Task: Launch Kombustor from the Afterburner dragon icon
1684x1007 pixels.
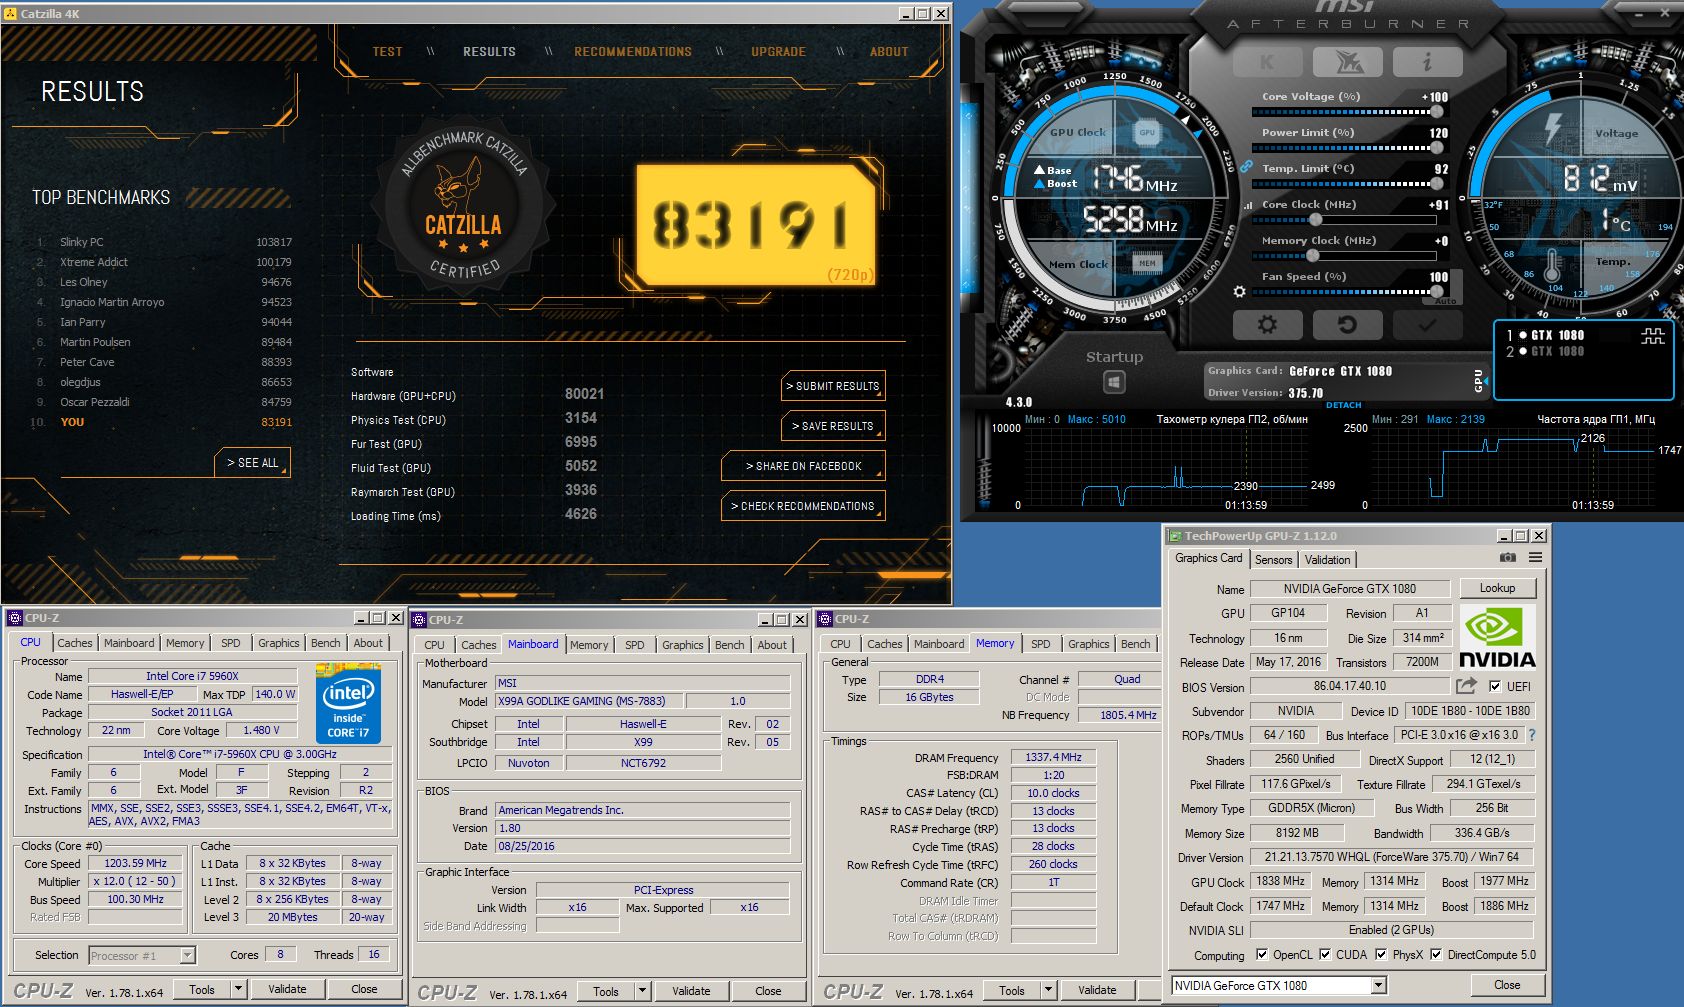Action: click(x=1350, y=62)
